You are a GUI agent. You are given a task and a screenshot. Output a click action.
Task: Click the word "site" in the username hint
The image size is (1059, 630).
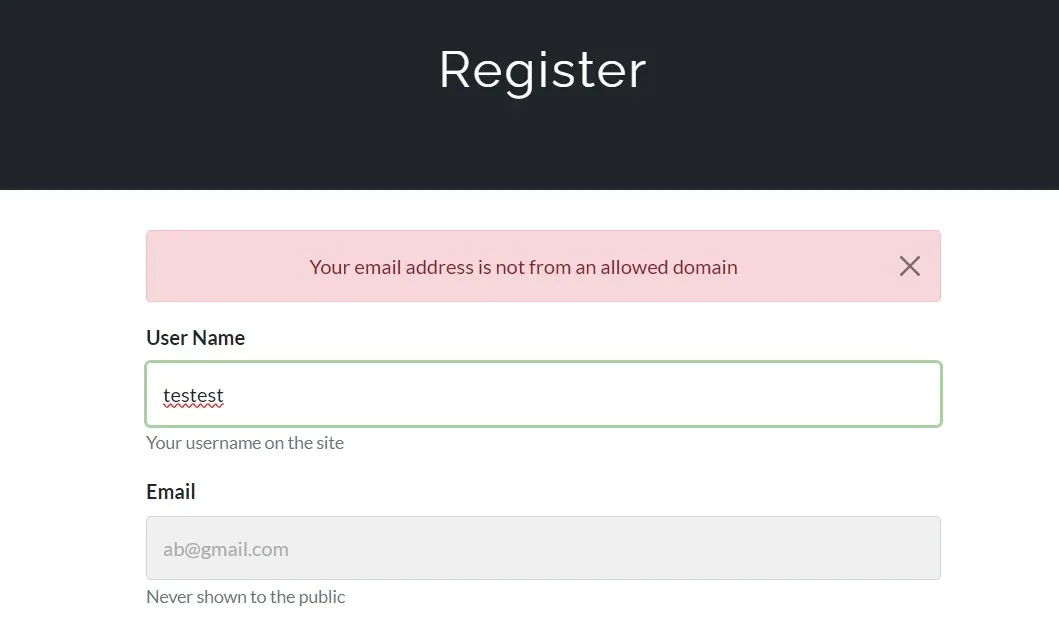click(330, 443)
